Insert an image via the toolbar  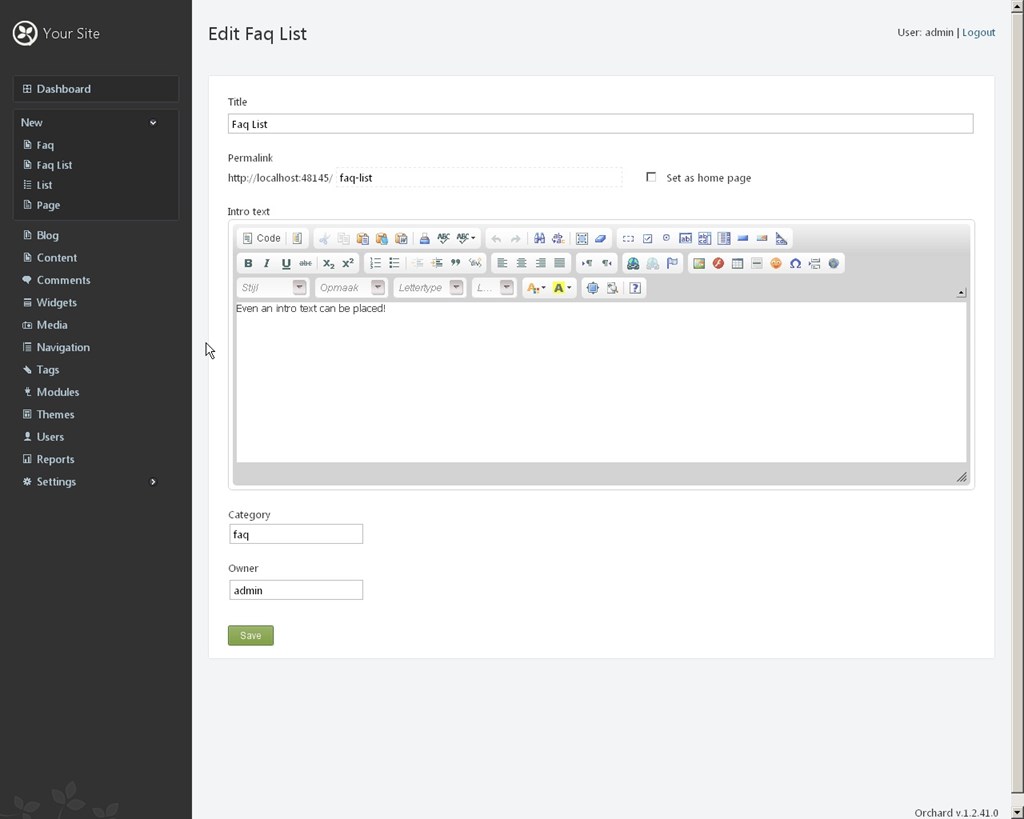(699, 263)
